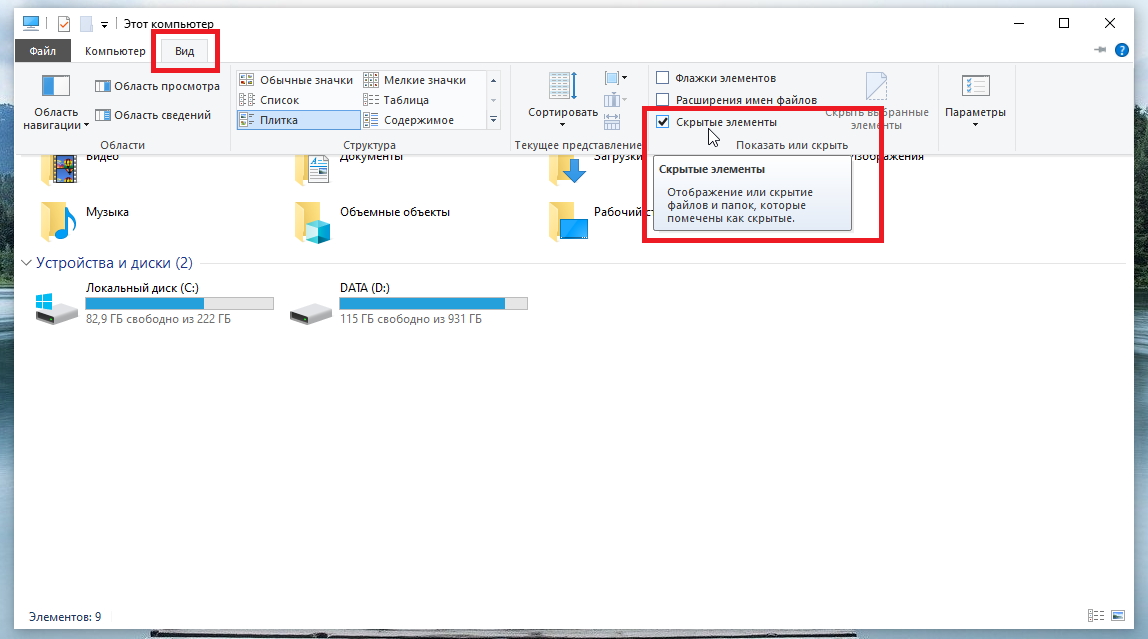Select the Мелкие значки layout
1148x639 pixels.
click(x=416, y=80)
